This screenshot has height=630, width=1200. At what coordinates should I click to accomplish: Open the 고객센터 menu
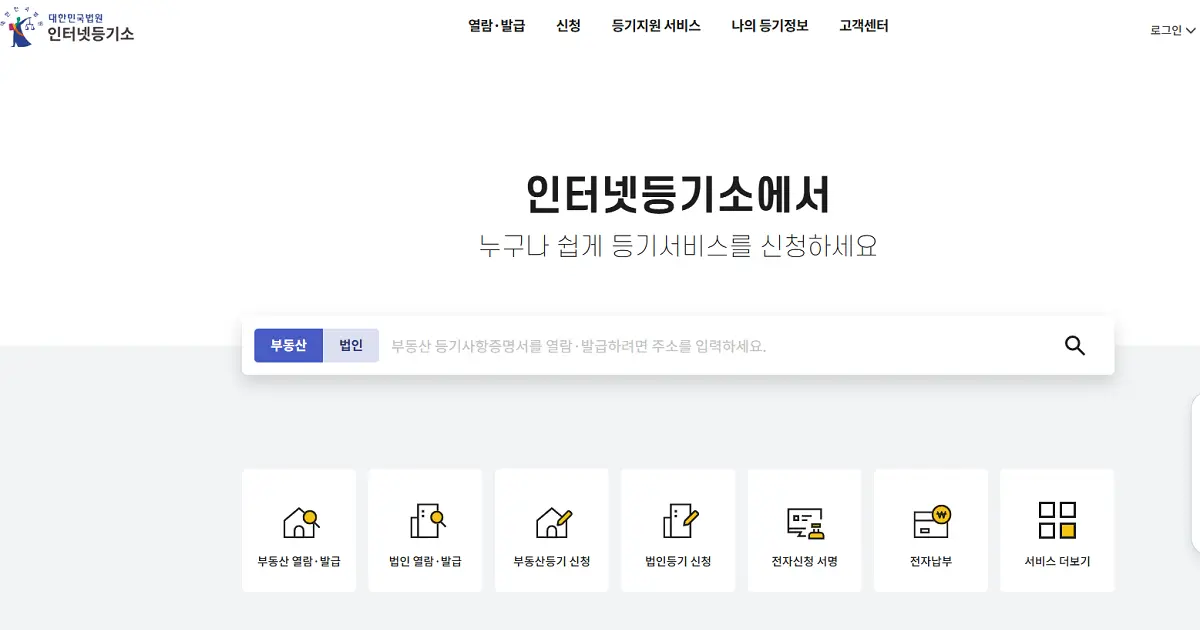[x=864, y=26]
